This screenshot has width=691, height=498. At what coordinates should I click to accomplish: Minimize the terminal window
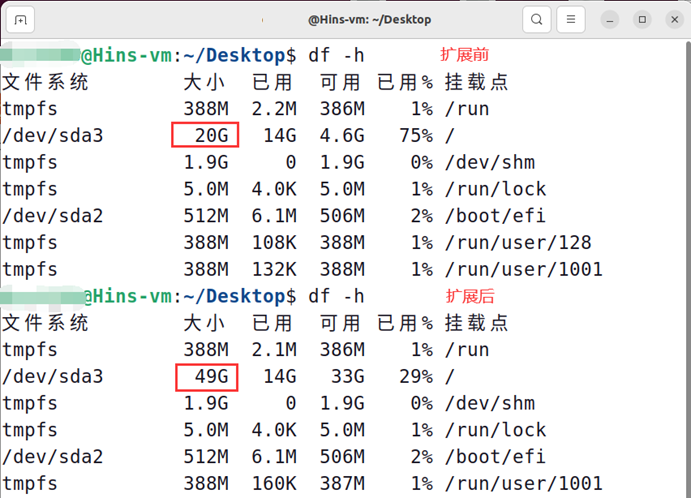click(x=610, y=20)
